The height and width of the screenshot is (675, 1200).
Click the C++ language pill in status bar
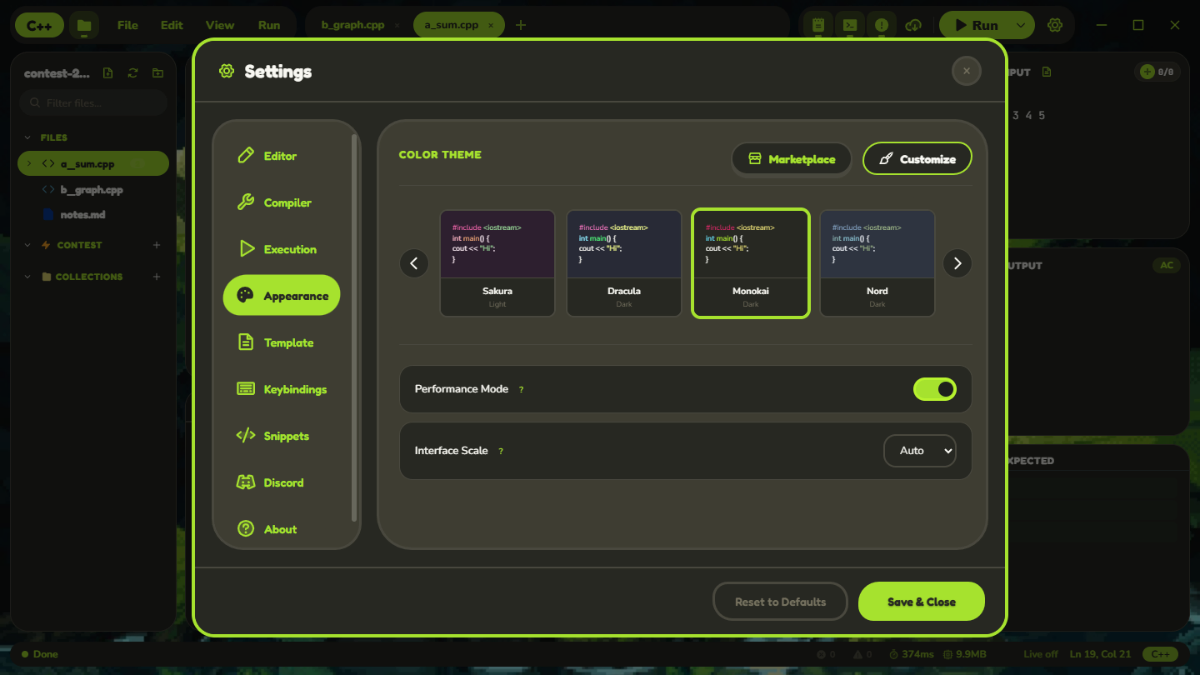click(1160, 654)
